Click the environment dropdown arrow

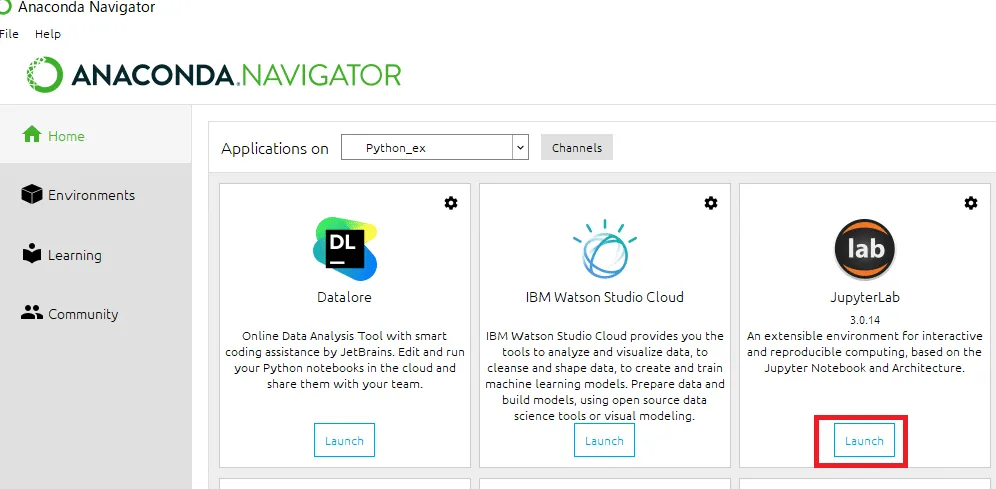(520, 147)
